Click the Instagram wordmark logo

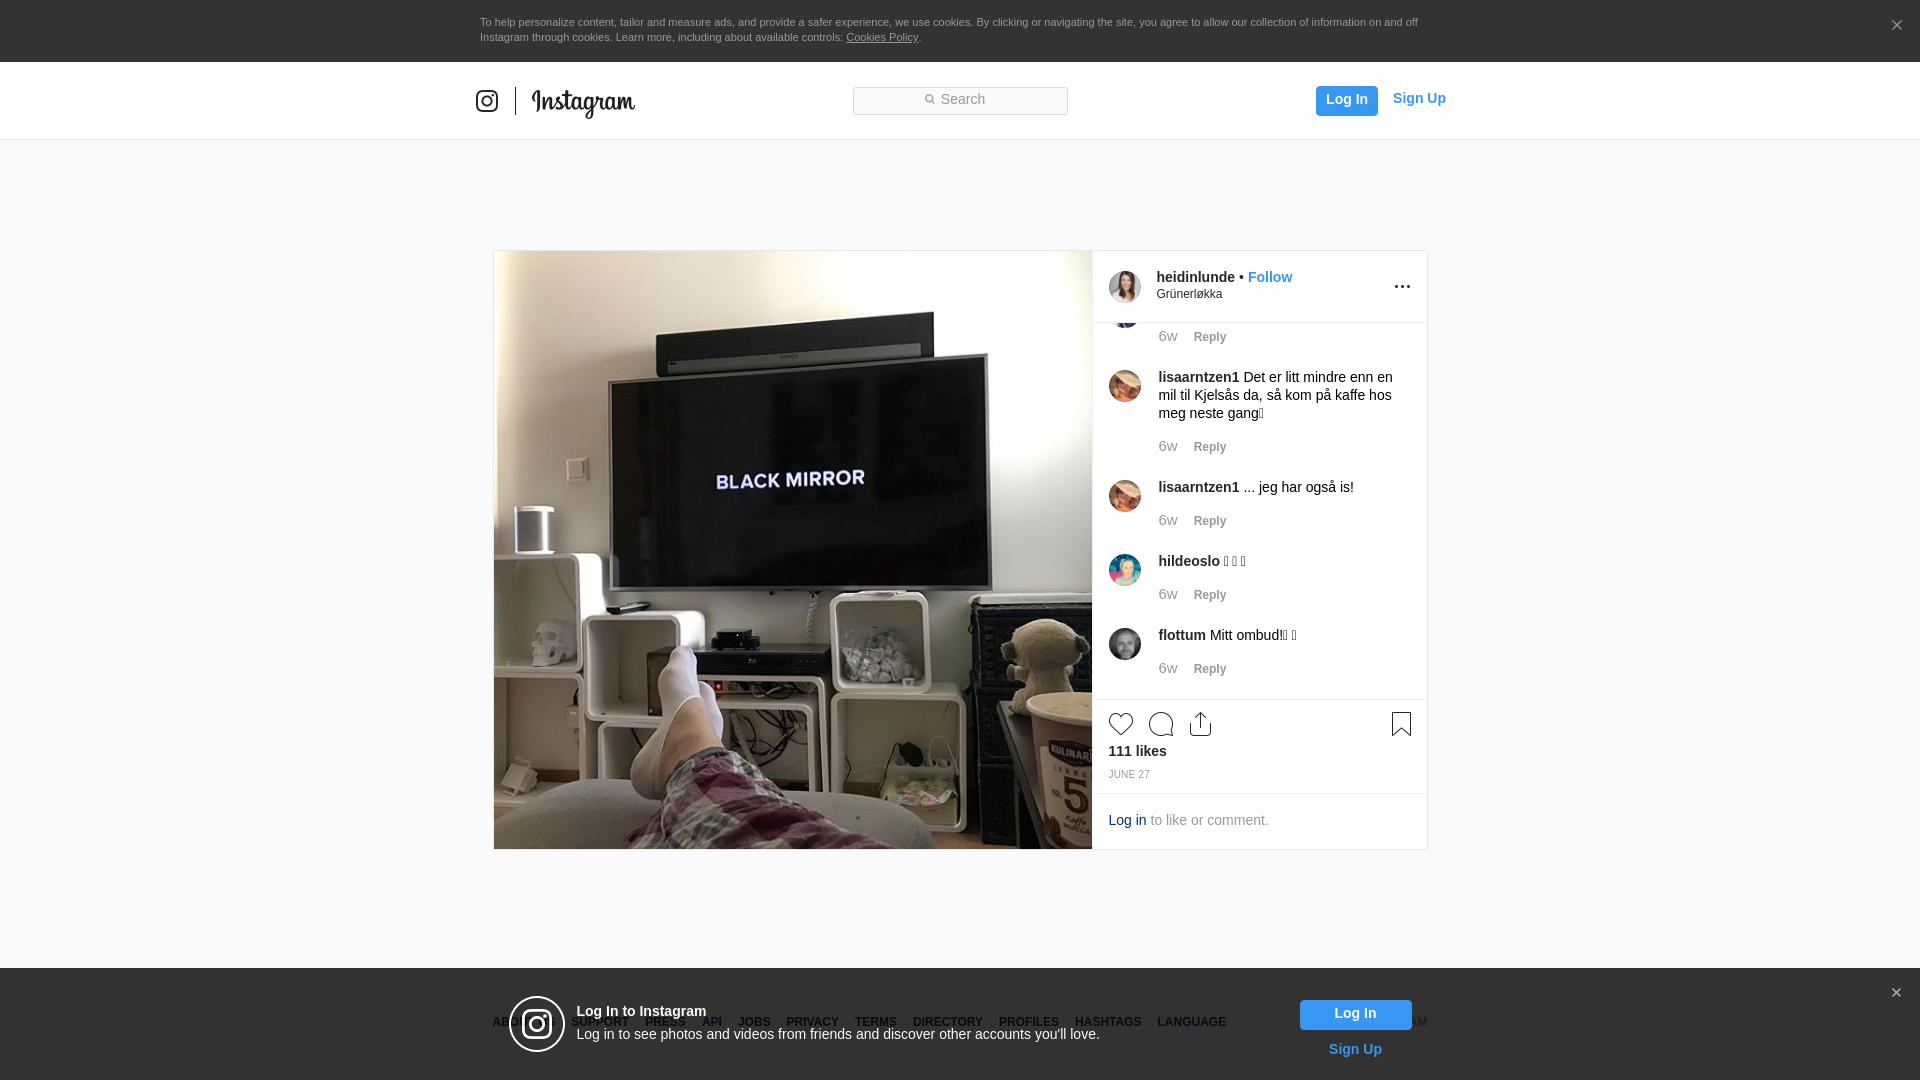583,103
